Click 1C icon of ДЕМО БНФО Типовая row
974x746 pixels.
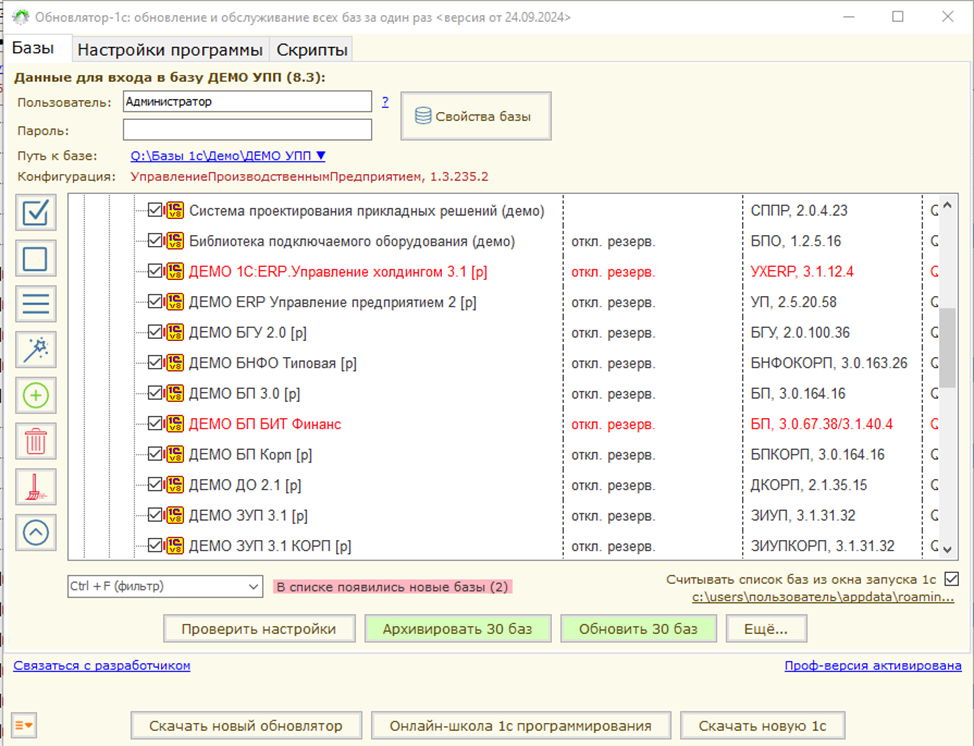(175, 363)
